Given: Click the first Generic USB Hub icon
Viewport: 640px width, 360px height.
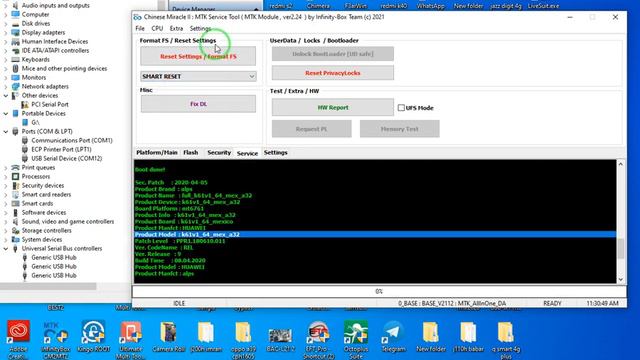Looking at the screenshot, I should (25, 258).
